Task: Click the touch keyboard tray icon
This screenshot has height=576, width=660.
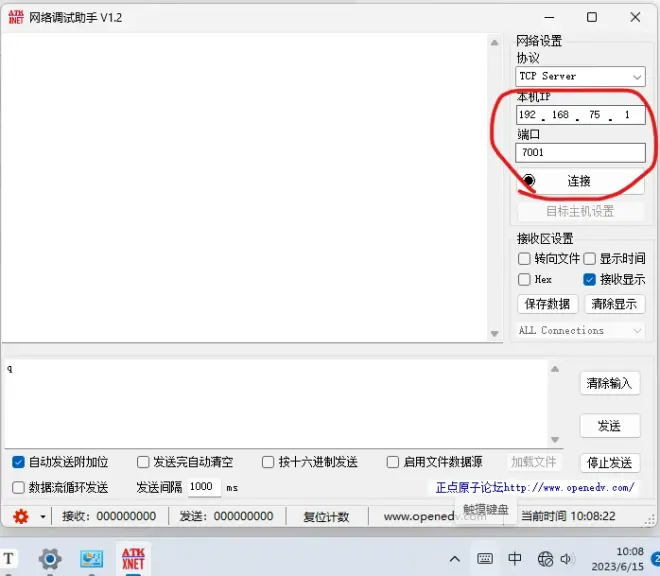Action: point(485,558)
